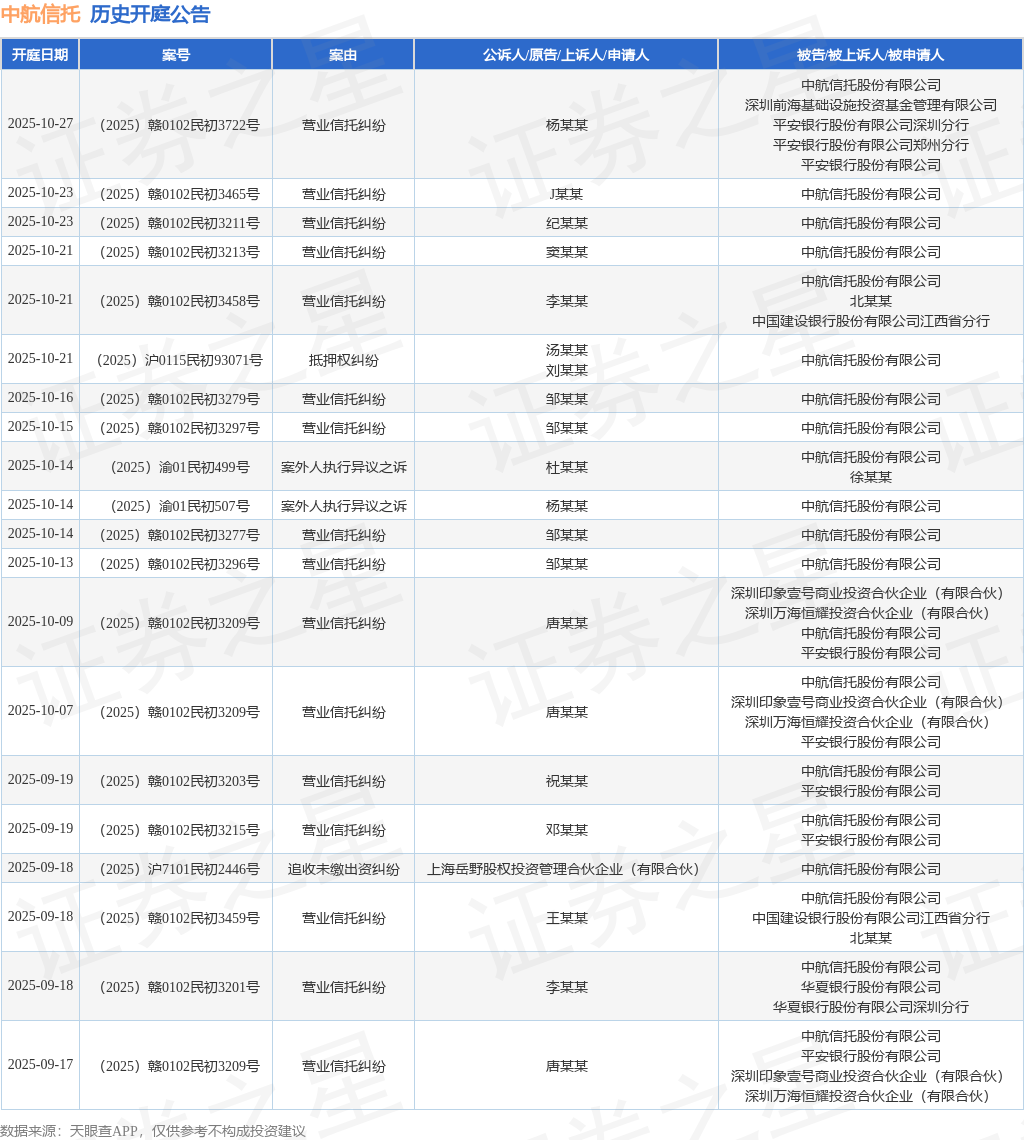Image resolution: width=1024 pixels, height=1140 pixels.
Task: Click the date 2025-10-15
Action: (x=41, y=428)
